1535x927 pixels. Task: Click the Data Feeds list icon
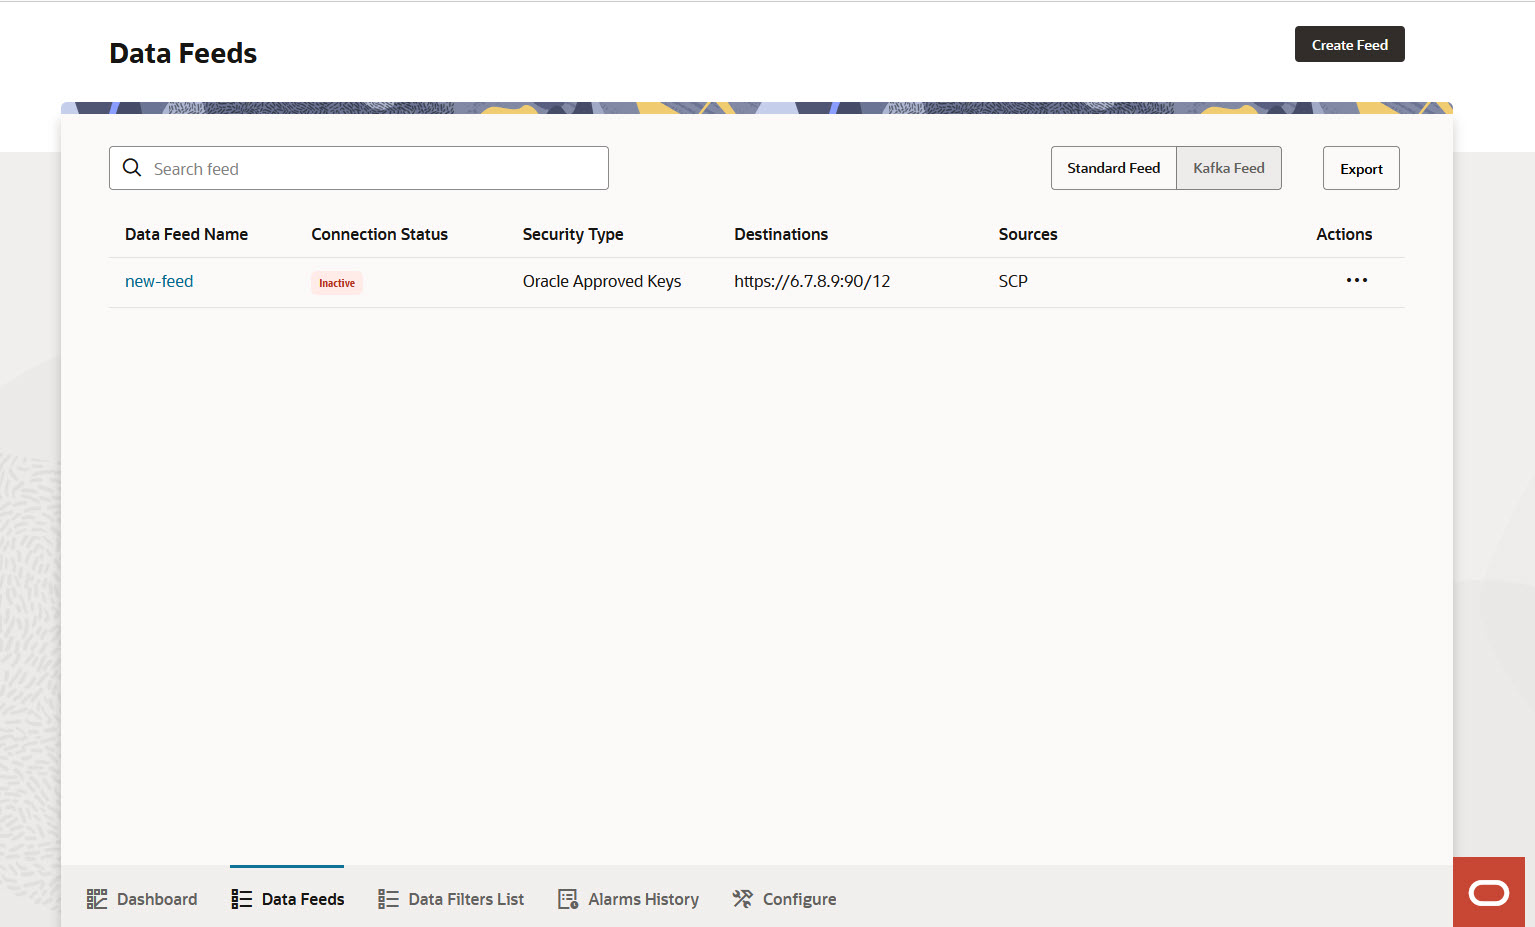pyautogui.click(x=241, y=898)
